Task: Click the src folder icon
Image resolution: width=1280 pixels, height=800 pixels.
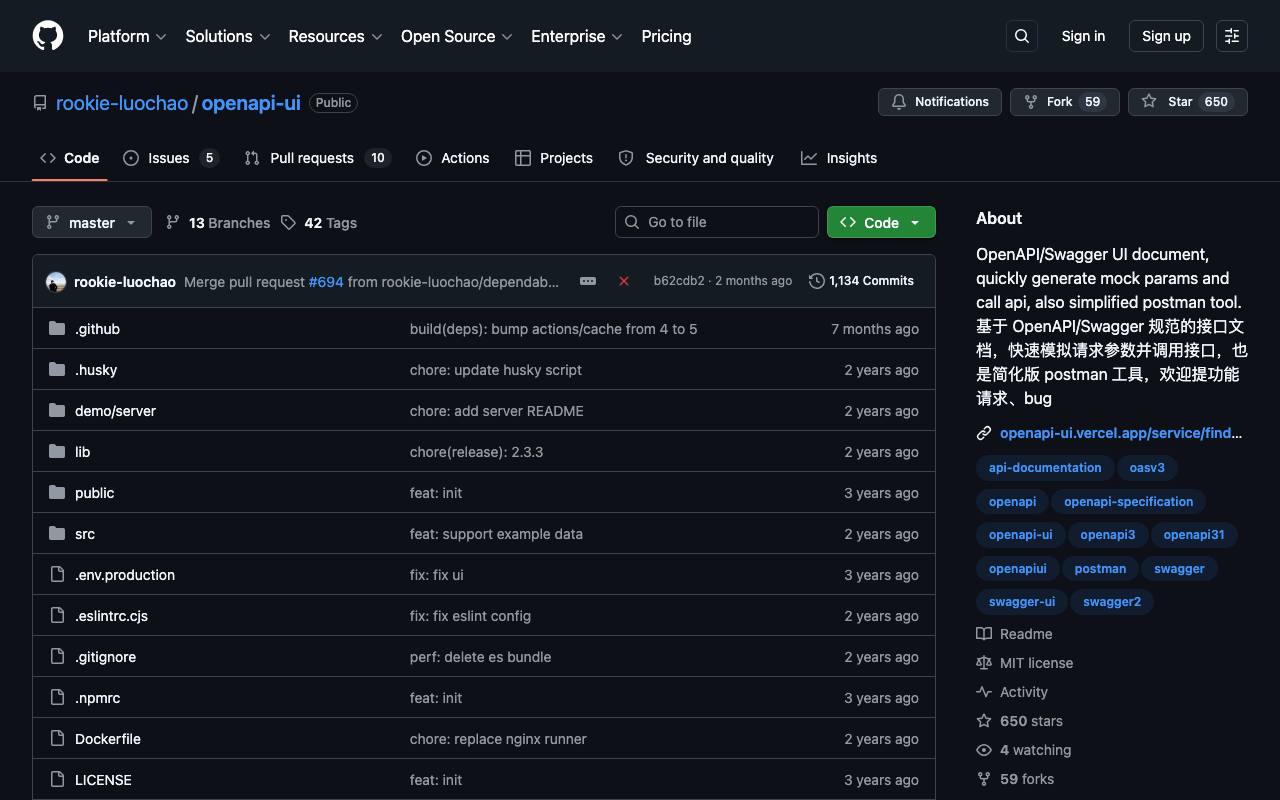Action: pyautogui.click(x=57, y=534)
